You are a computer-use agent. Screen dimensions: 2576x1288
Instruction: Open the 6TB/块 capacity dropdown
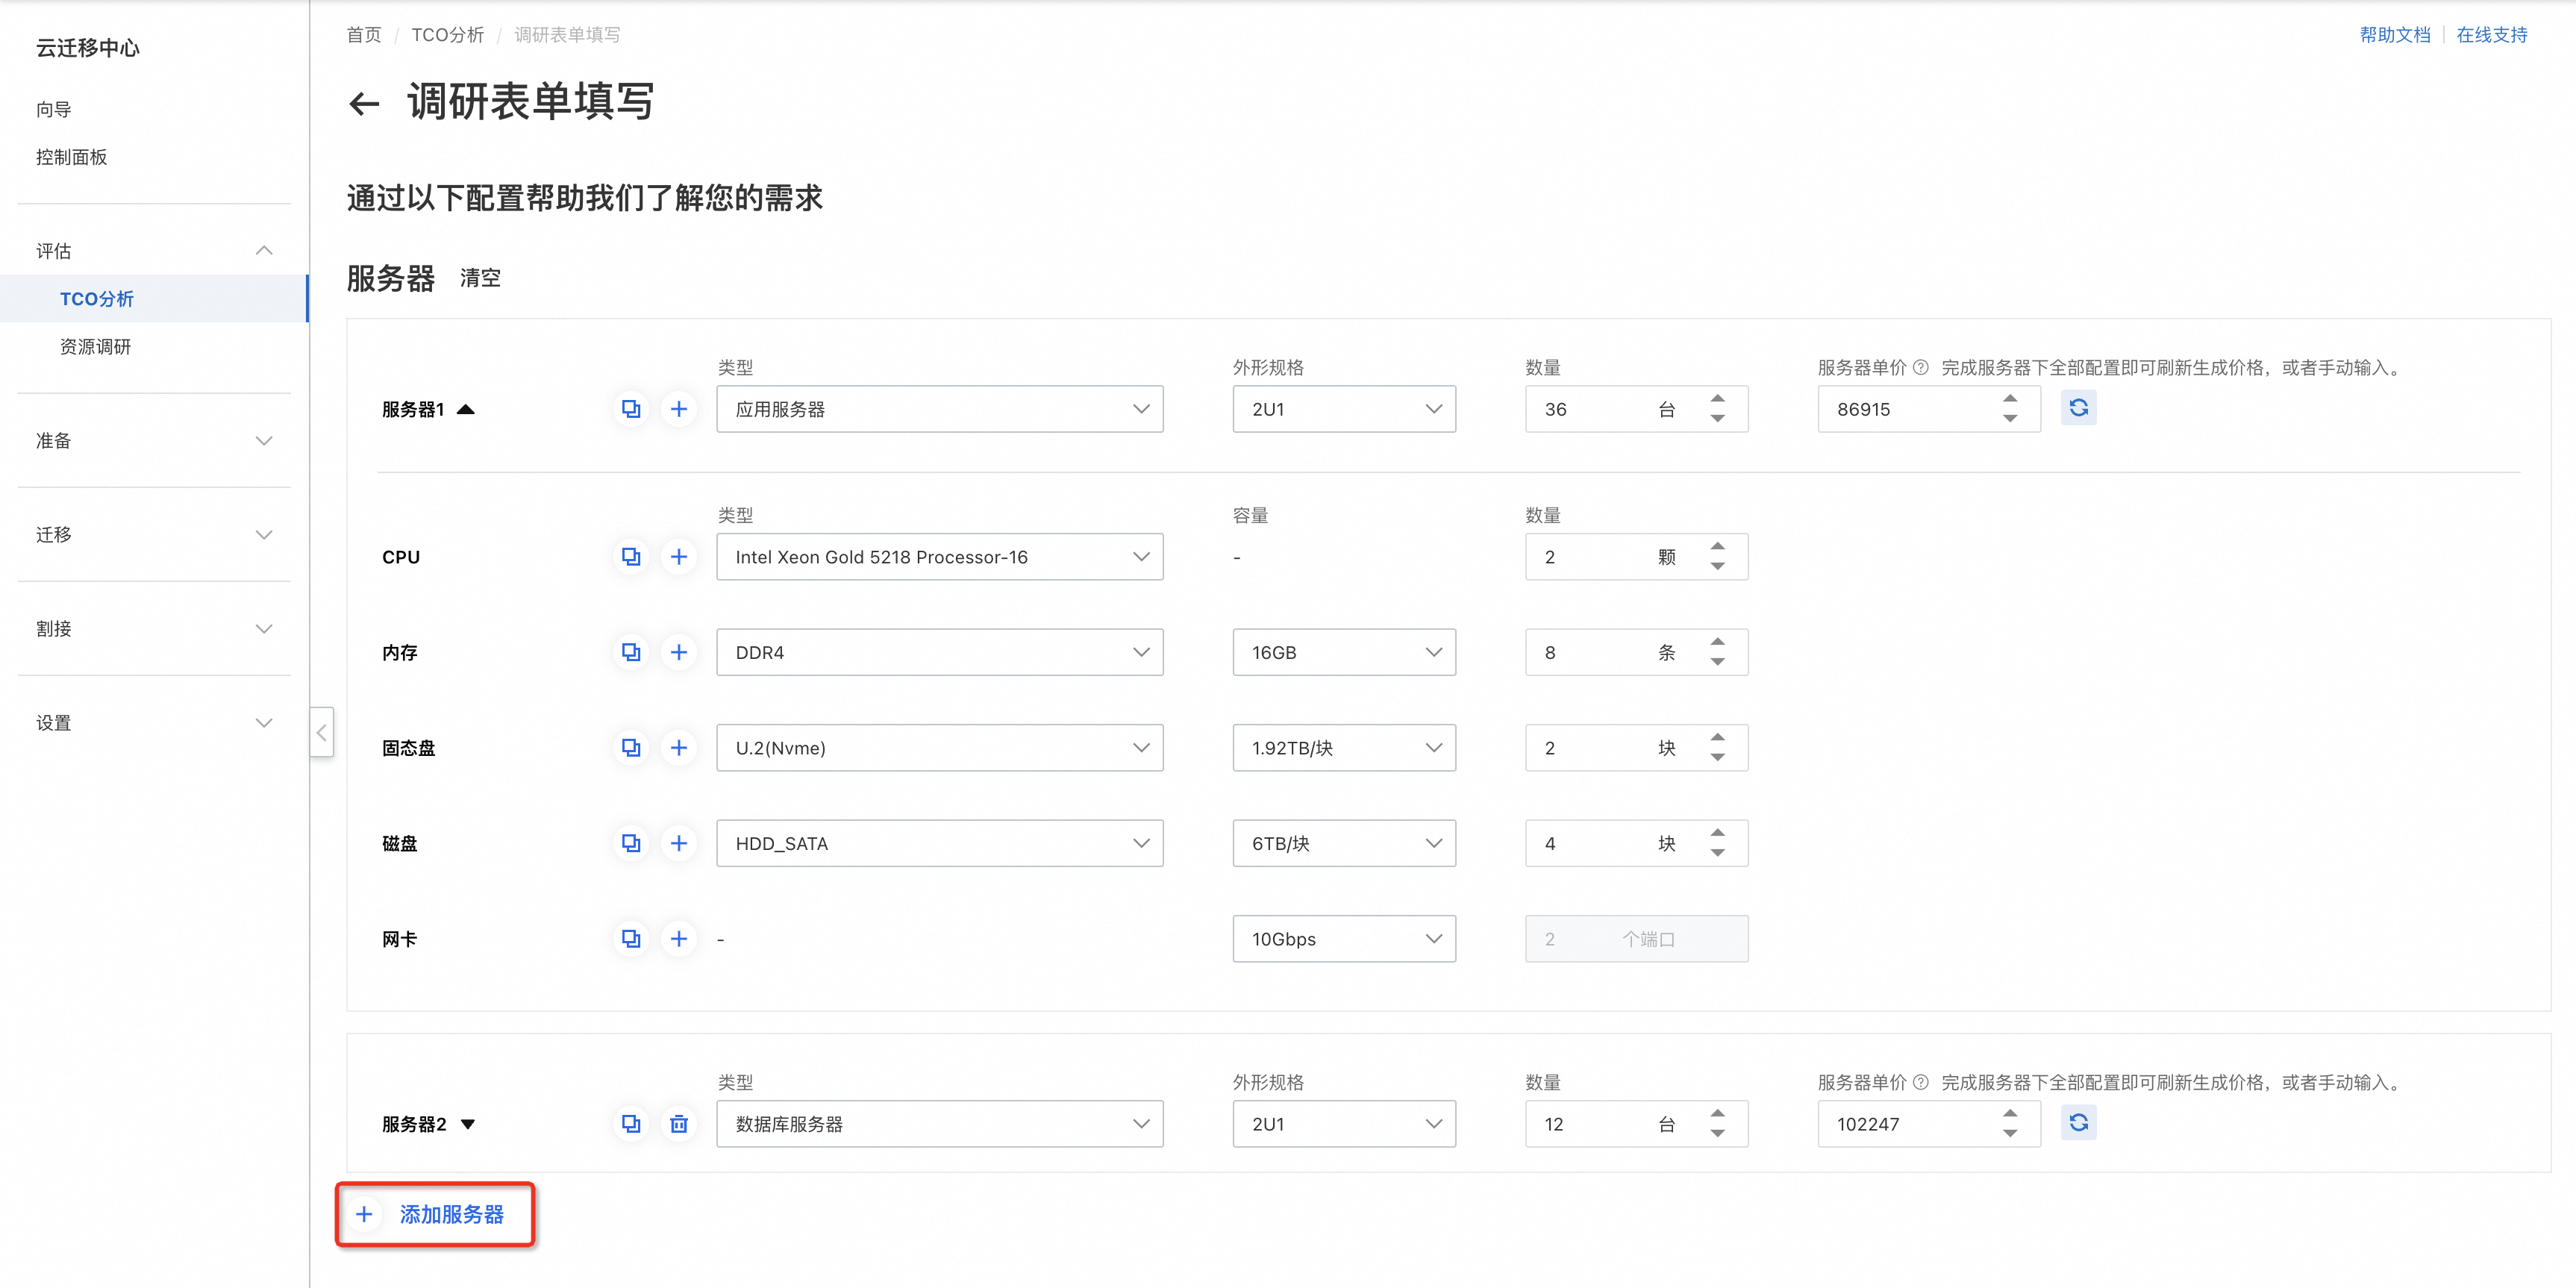click(1343, 843)
